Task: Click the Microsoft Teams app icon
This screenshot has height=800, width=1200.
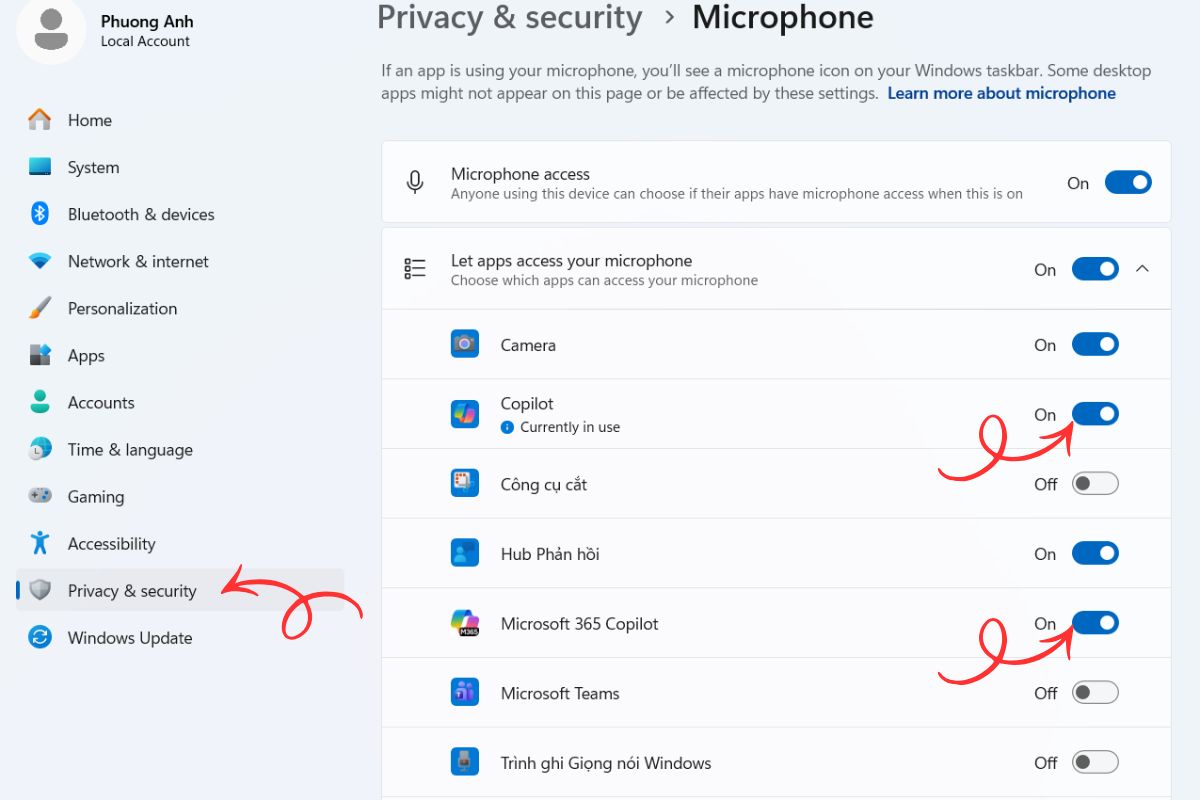Action: click(x=465, y=693)
